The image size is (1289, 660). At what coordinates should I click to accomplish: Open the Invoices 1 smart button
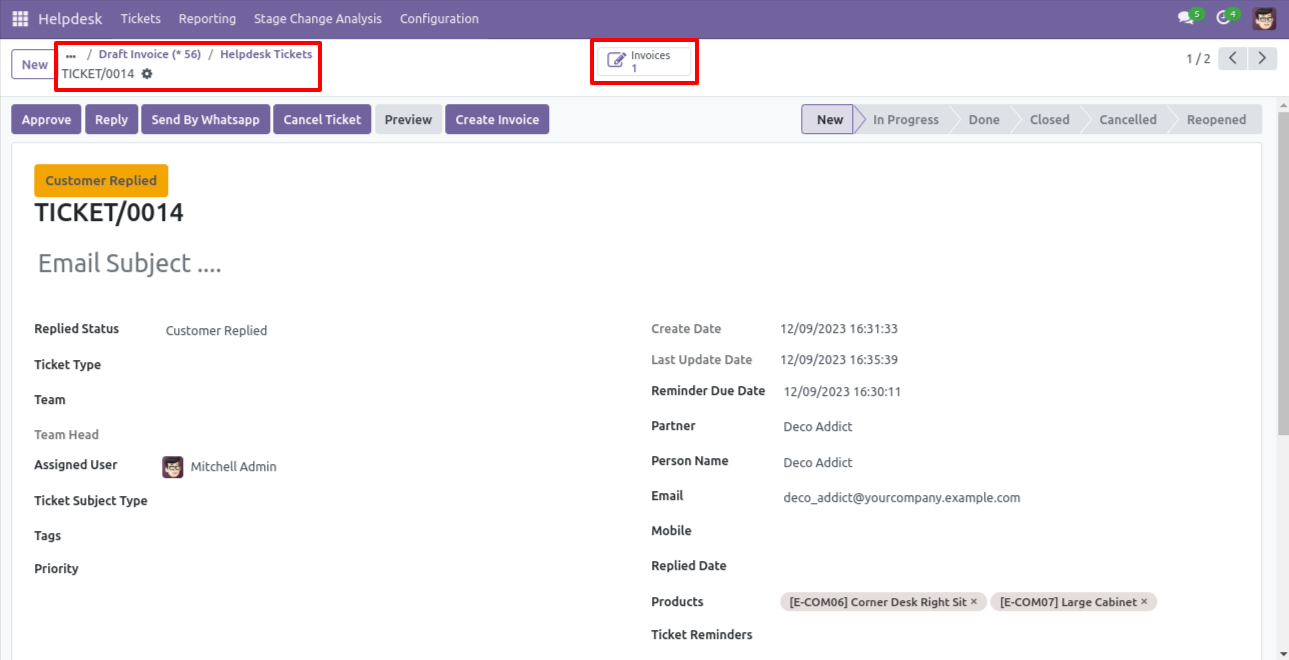pyautogui.click(x=644, y=62)
